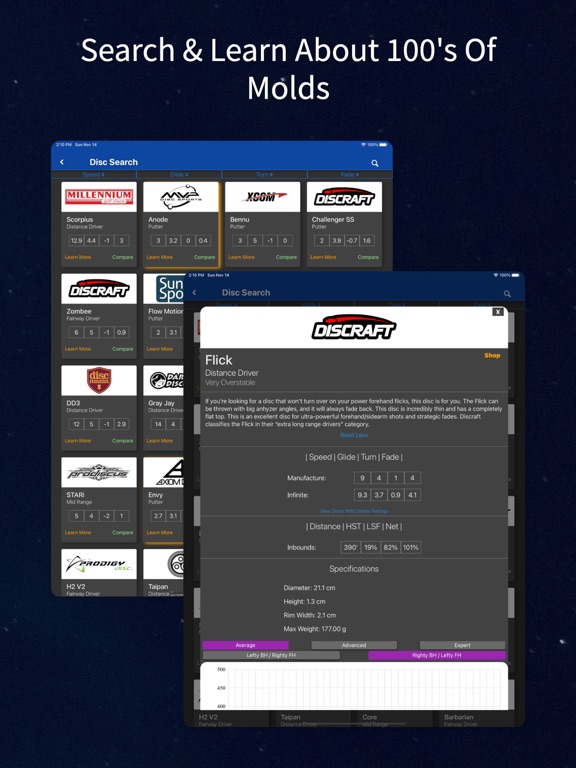
Task: Open XCOM logo on Bennu card
Action: click(263, 197)
